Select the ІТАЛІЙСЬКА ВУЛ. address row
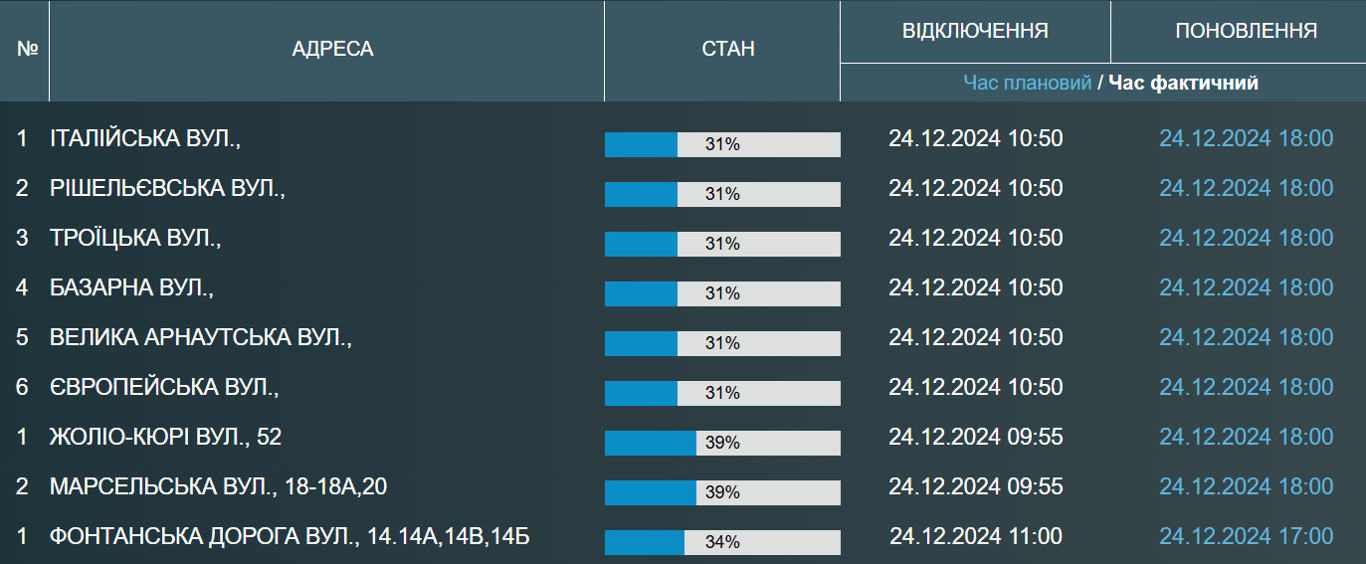The image size is (1366, 564). click(x=146, y=138)
